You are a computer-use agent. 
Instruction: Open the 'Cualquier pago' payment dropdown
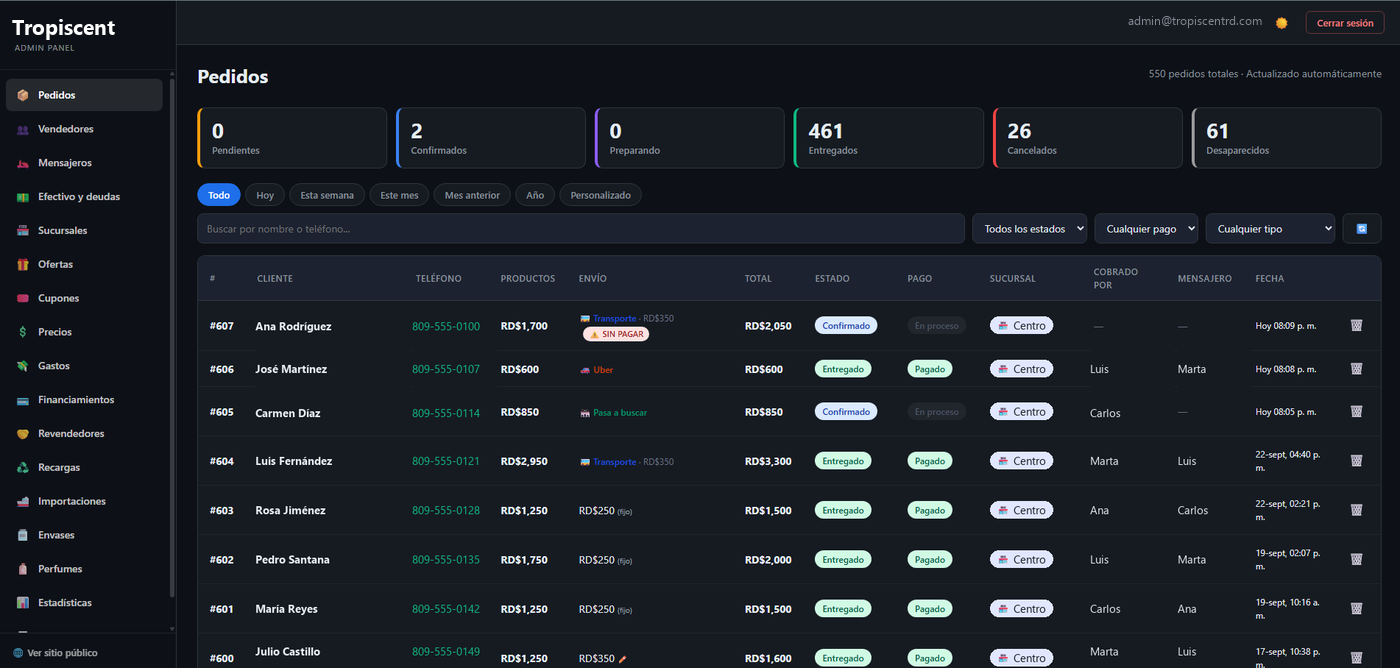coord(1146,229)
